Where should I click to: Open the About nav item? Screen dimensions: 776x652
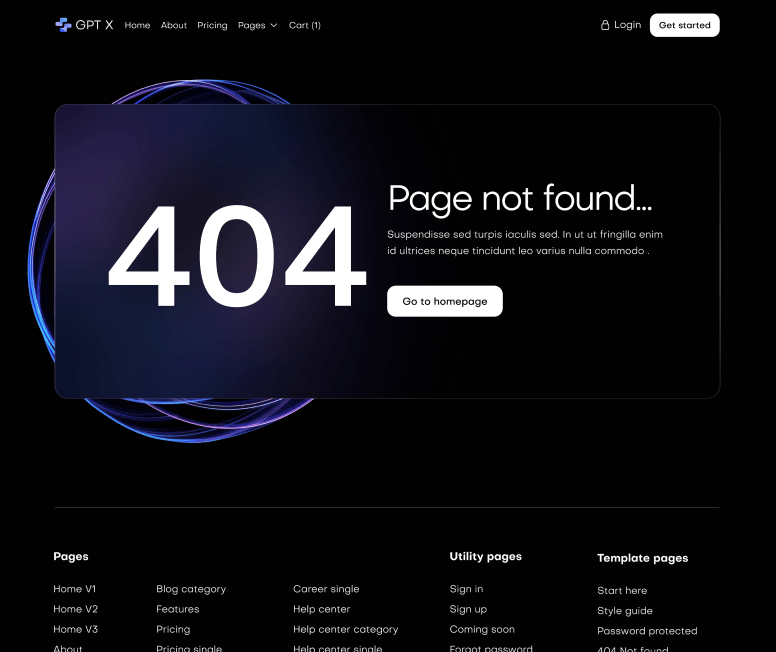click(x=174, y=25)
